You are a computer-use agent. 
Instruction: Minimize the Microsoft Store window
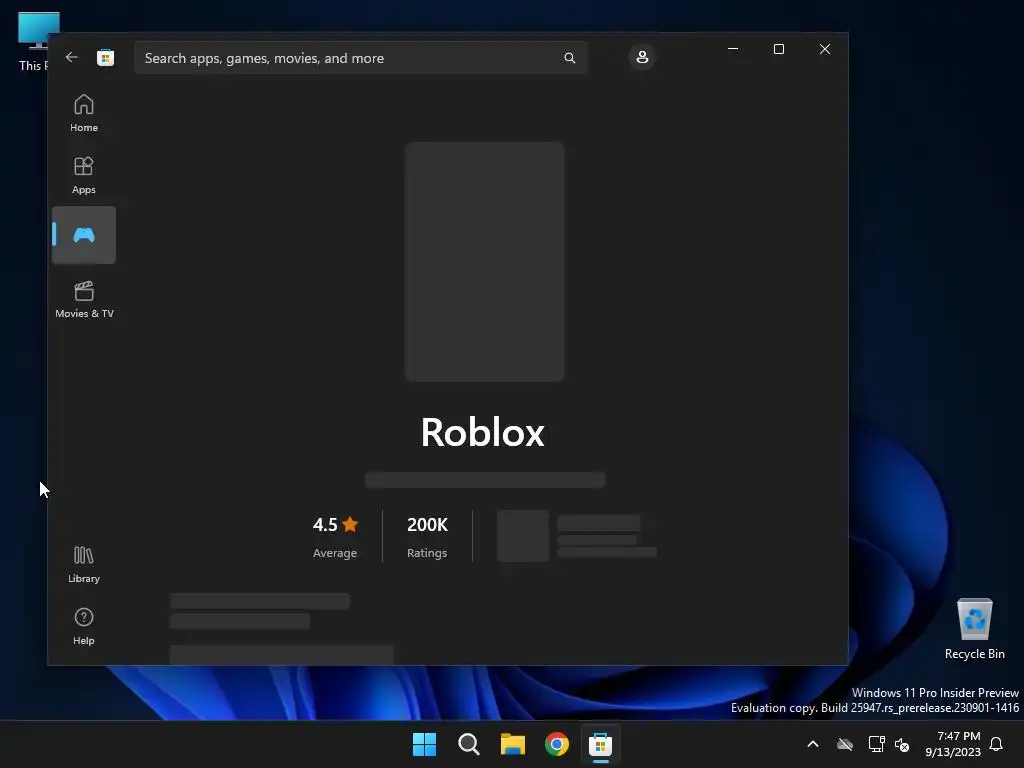[x=733, y=49]
